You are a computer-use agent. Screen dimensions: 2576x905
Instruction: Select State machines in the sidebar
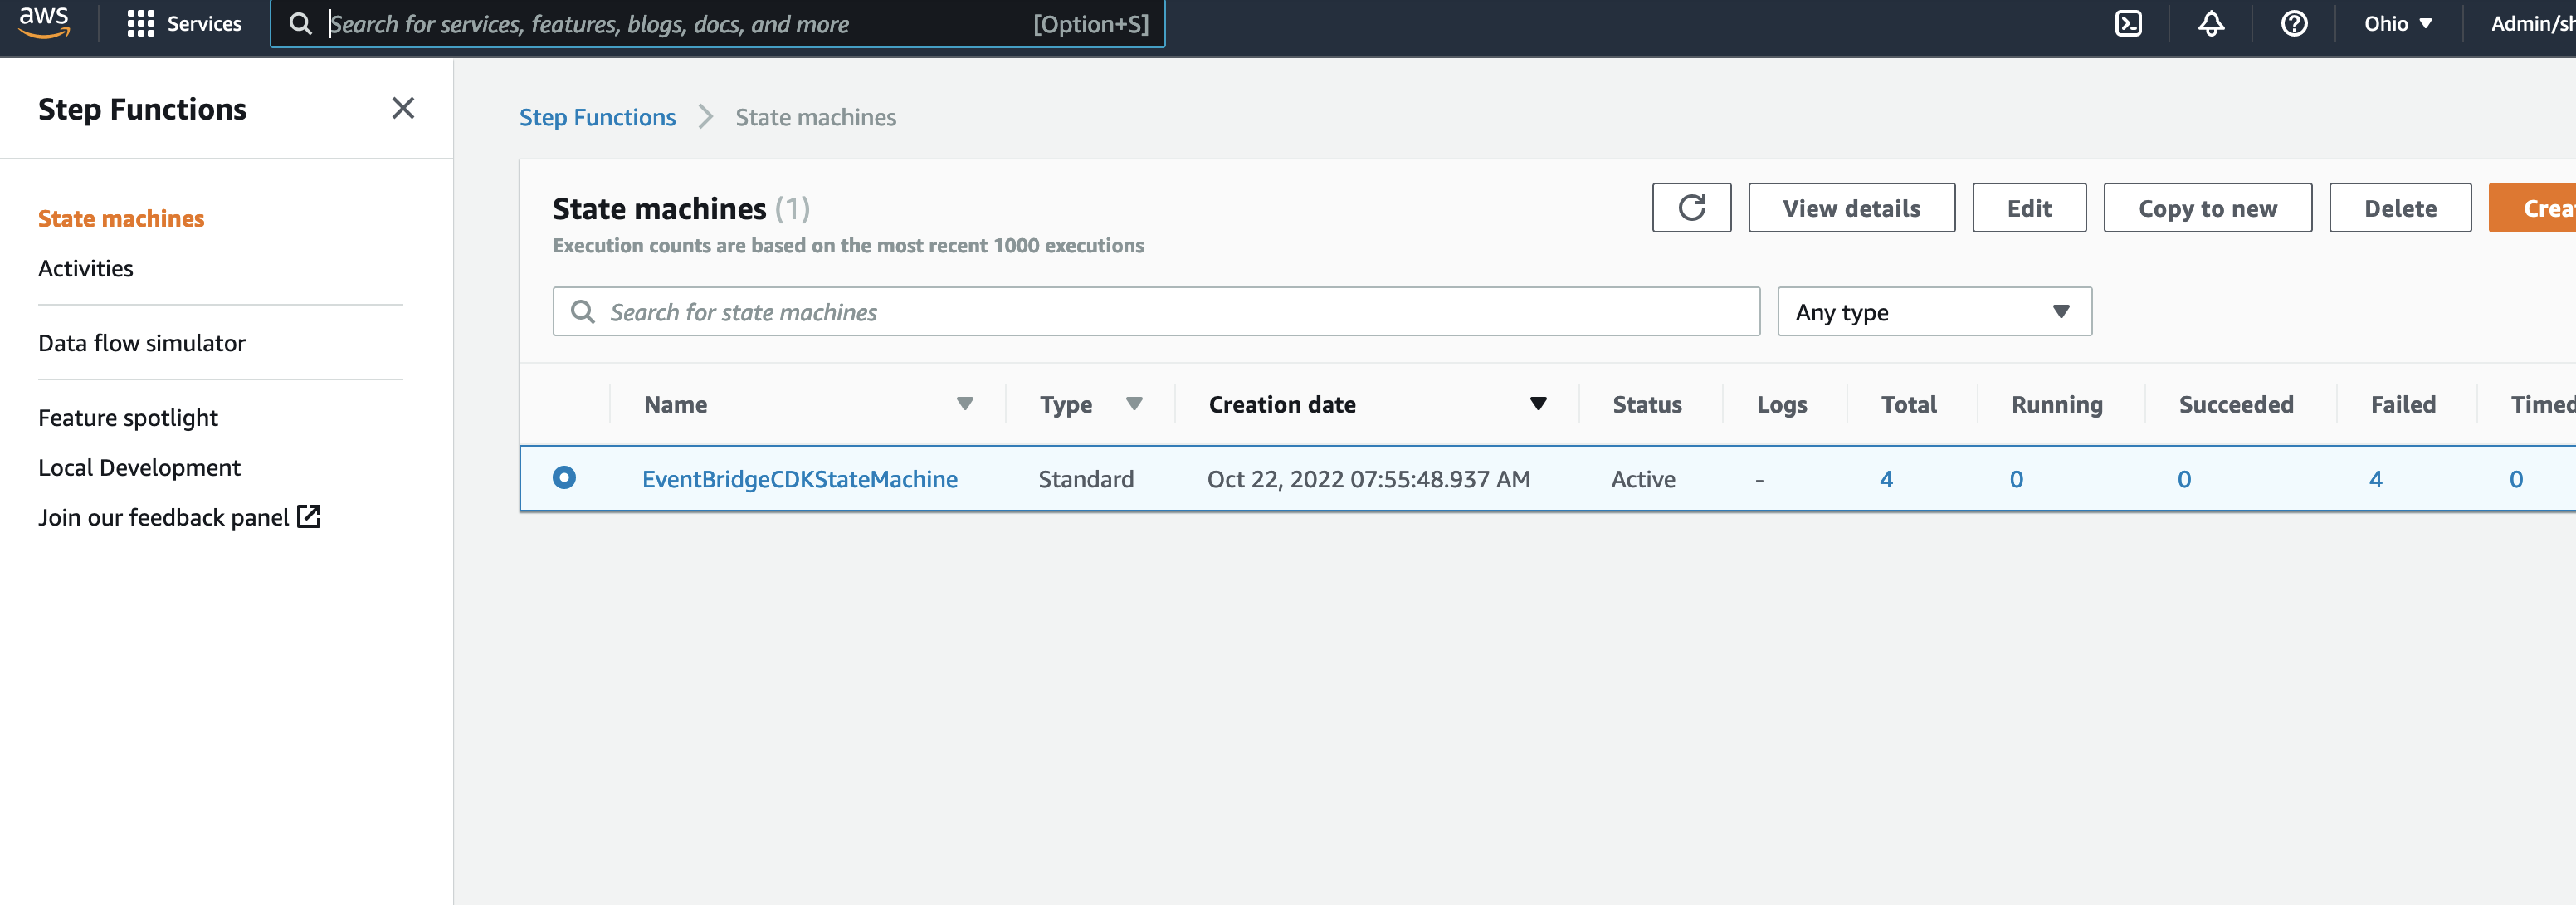121,219
